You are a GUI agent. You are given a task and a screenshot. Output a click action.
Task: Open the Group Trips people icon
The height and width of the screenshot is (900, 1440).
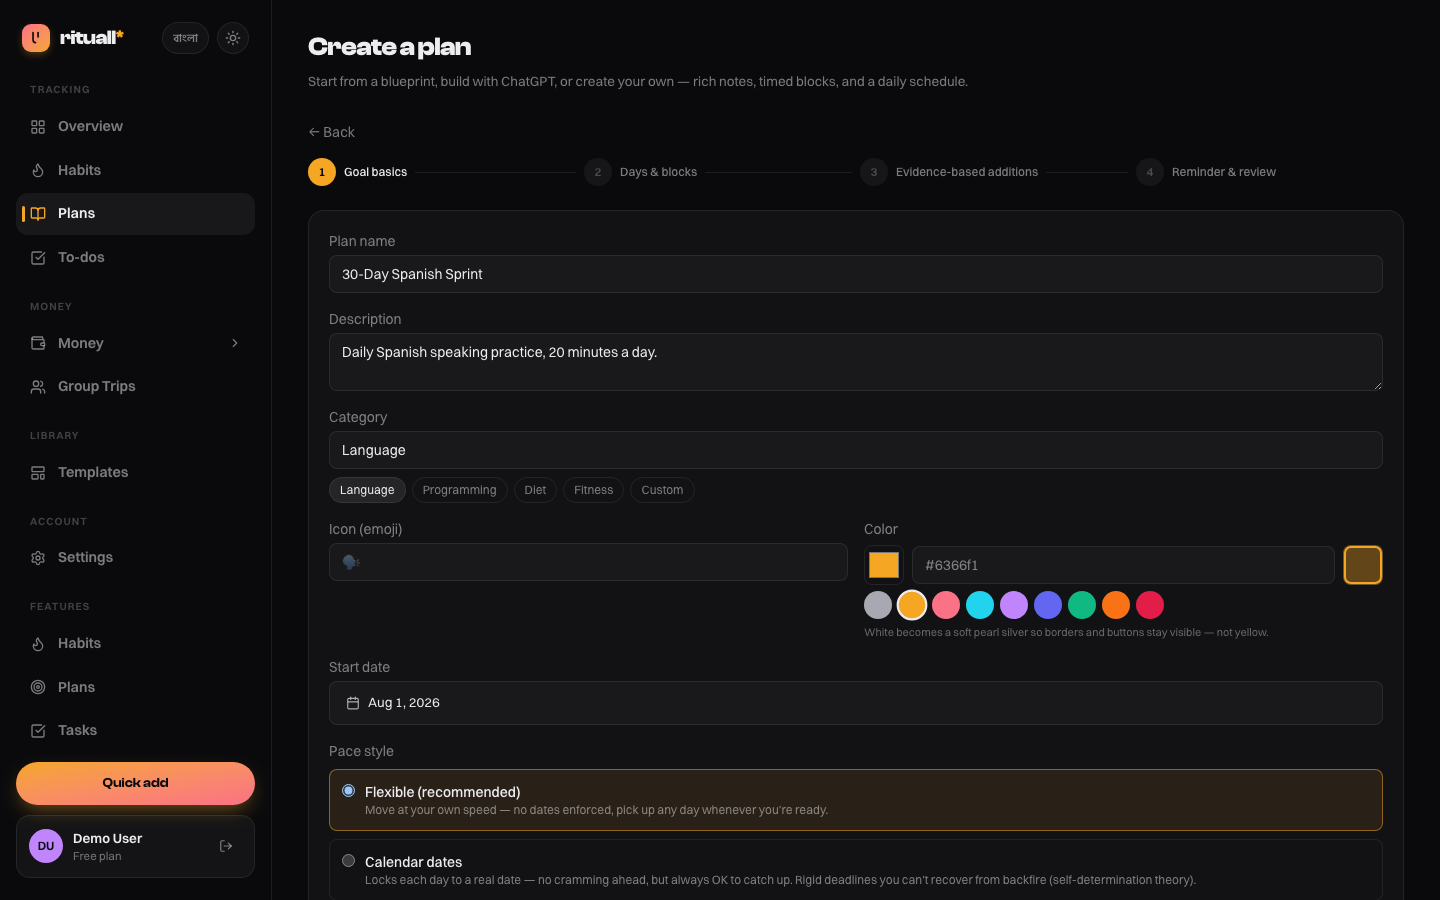point(38,387)
